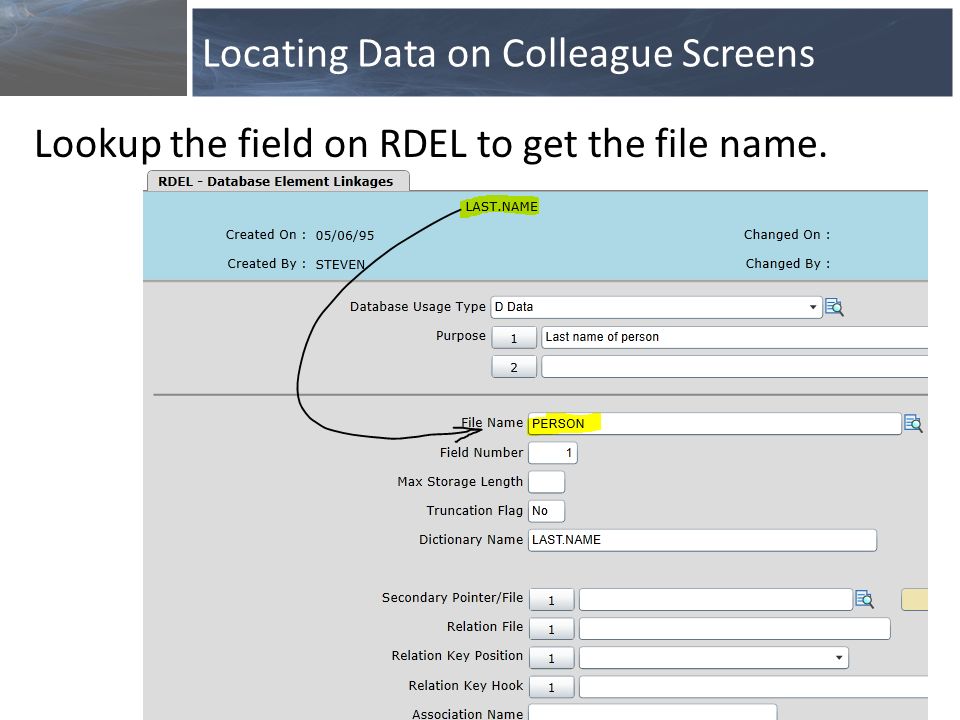The image size is (960, 720).
Task: Focus the File Name field containing PERSON
Action: [x=714, y=424]
